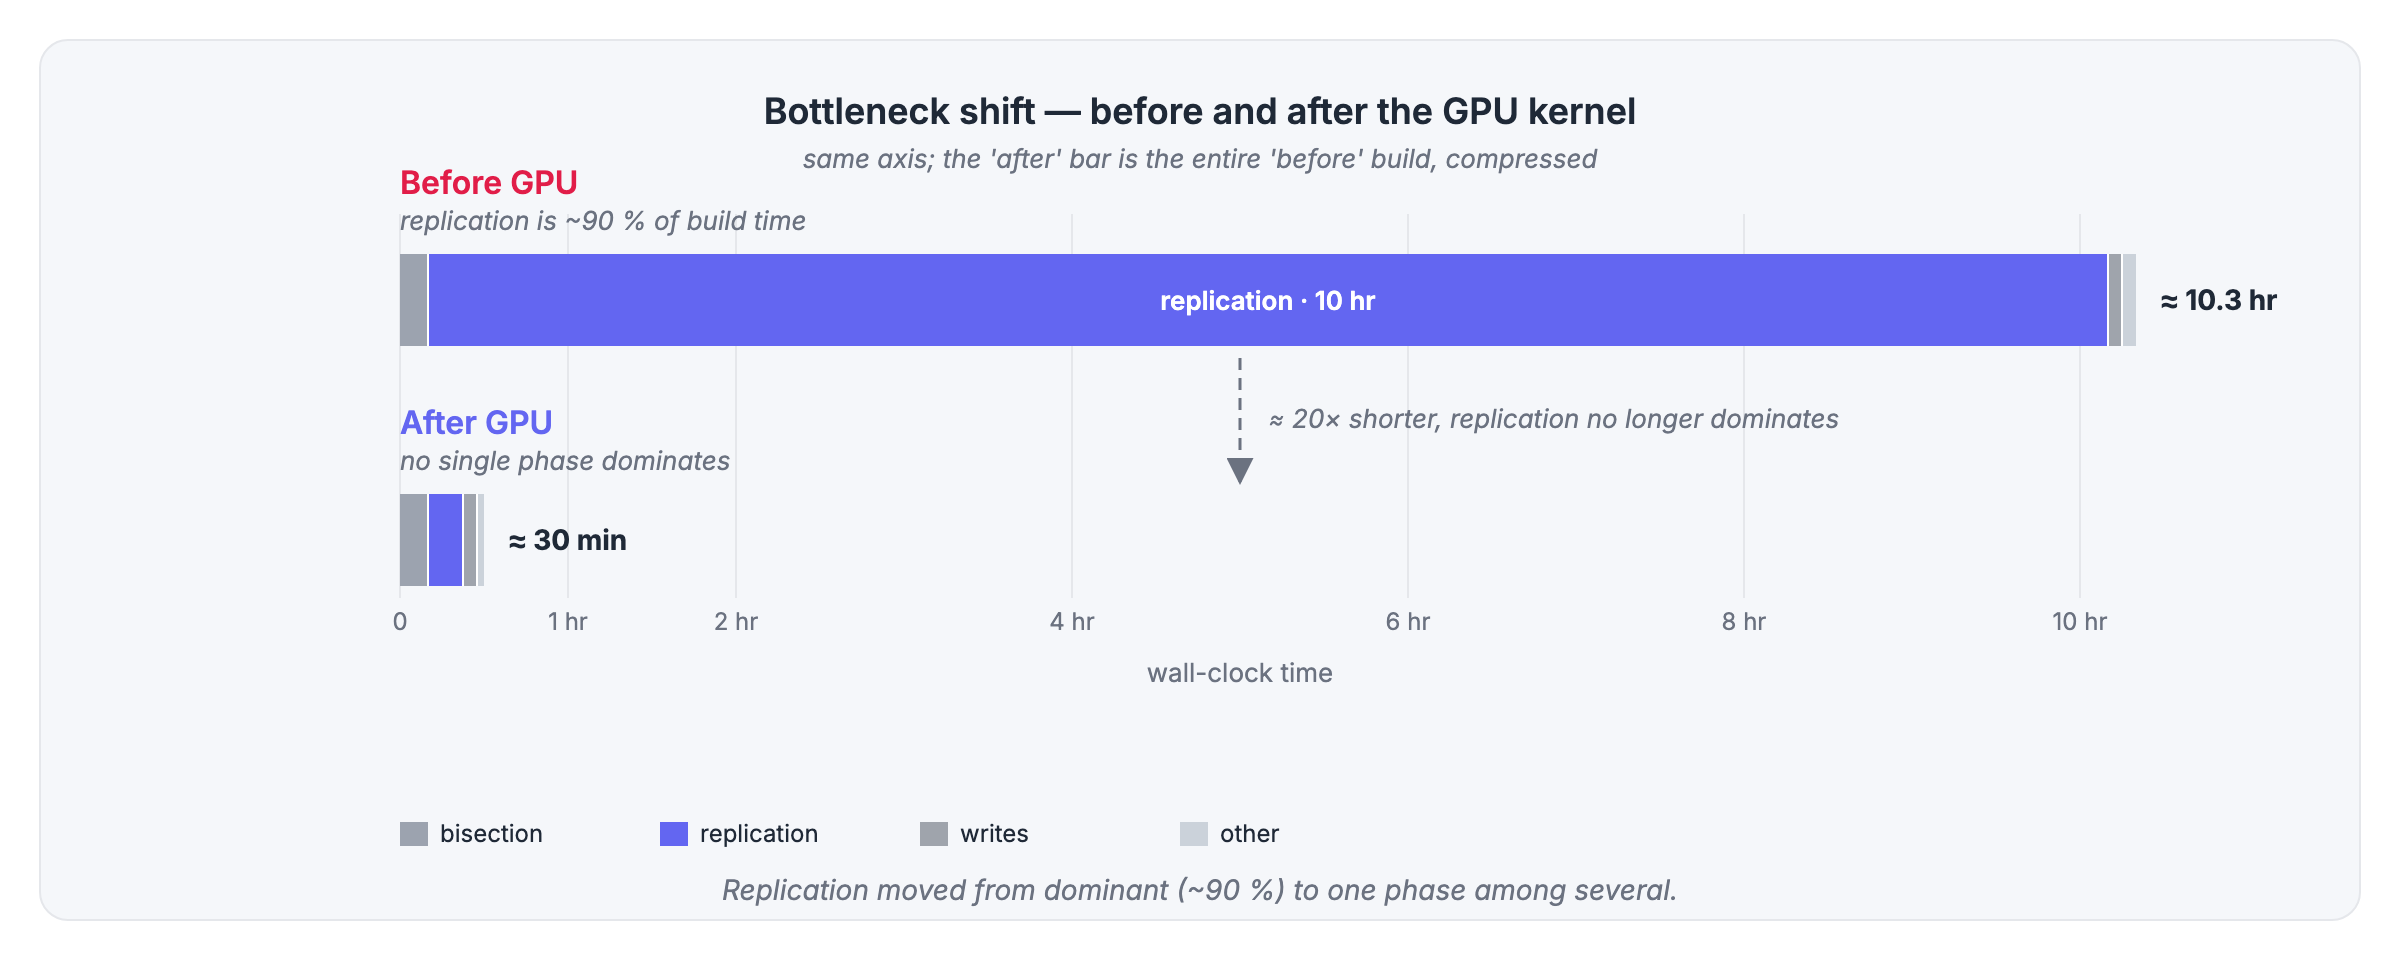
Task: Select the After GPU replication segment
Action: point(445,540)
